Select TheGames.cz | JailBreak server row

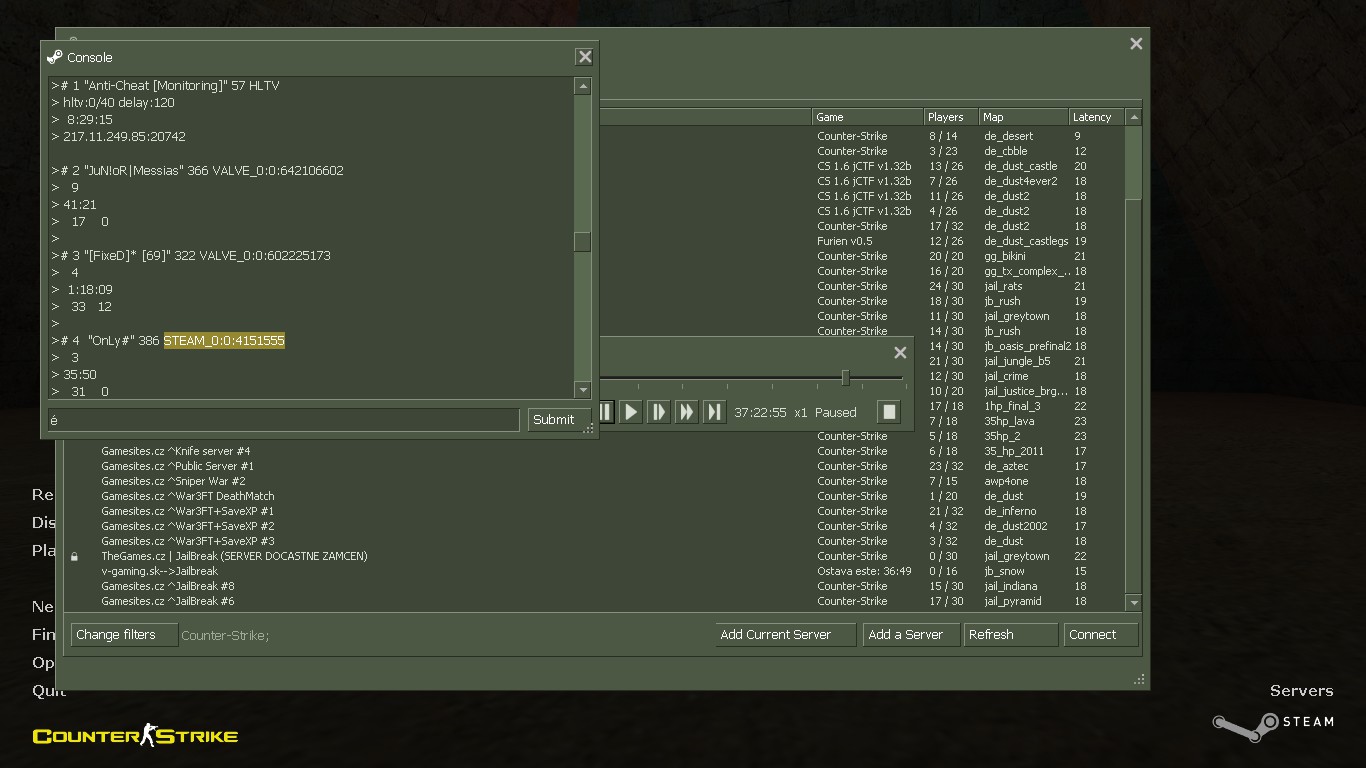point(596,556)
